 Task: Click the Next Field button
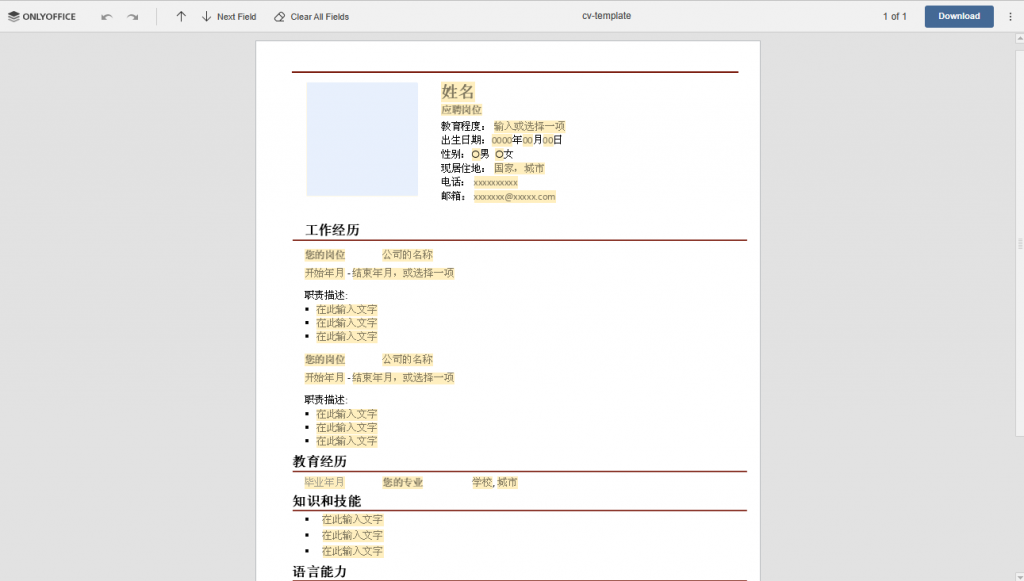click(234, 16)
